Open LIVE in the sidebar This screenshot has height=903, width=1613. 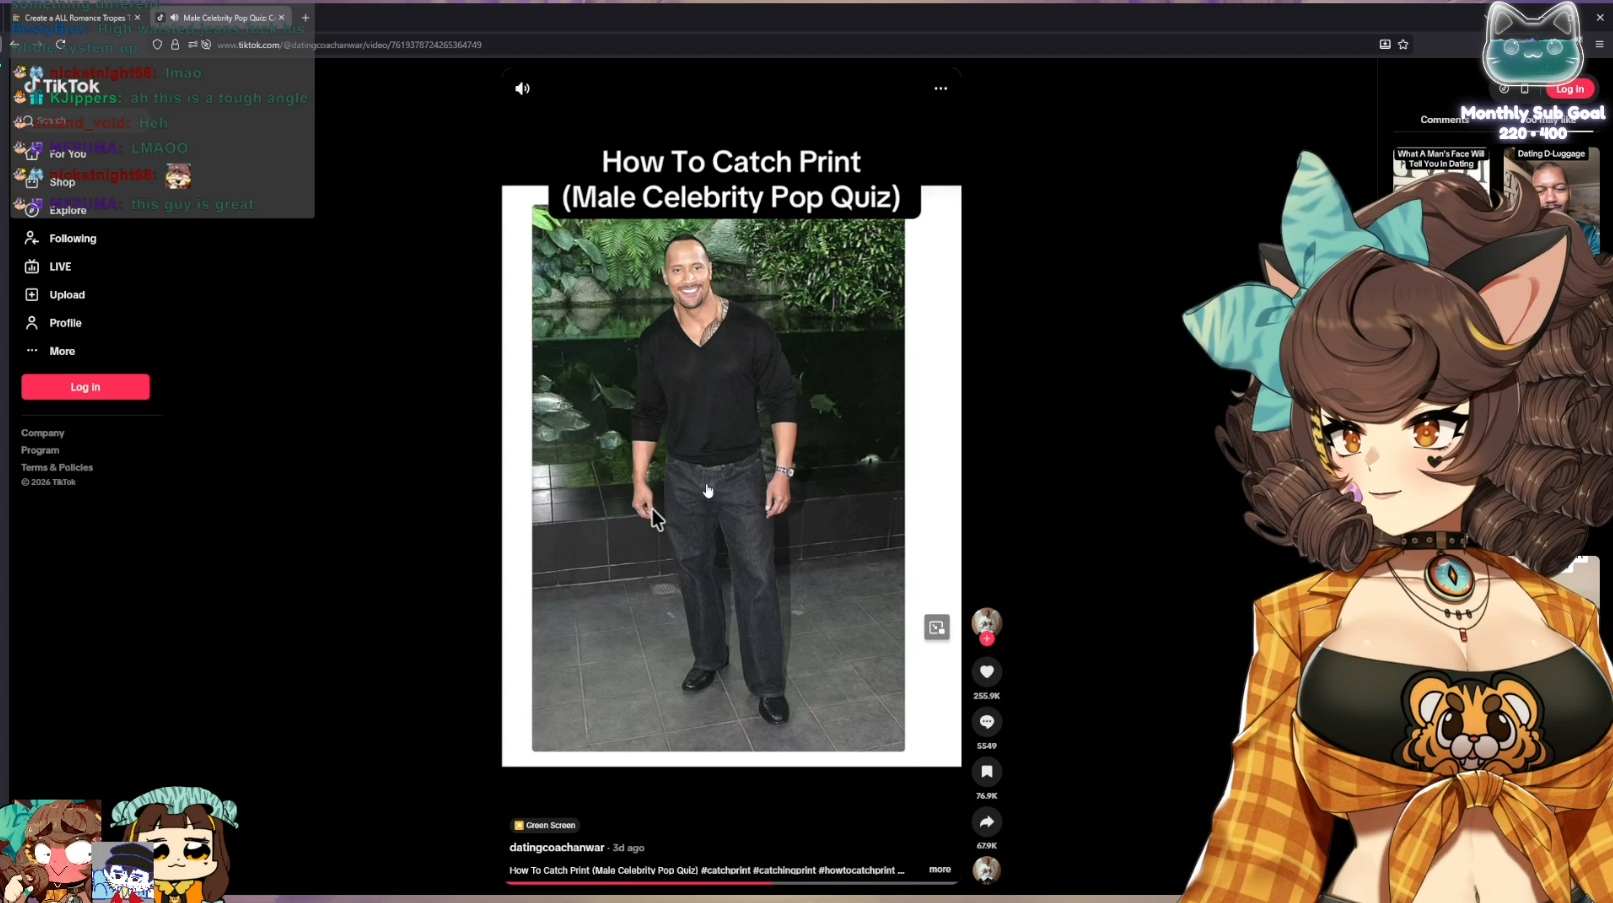pyautogui.click(x=60, y=267)
